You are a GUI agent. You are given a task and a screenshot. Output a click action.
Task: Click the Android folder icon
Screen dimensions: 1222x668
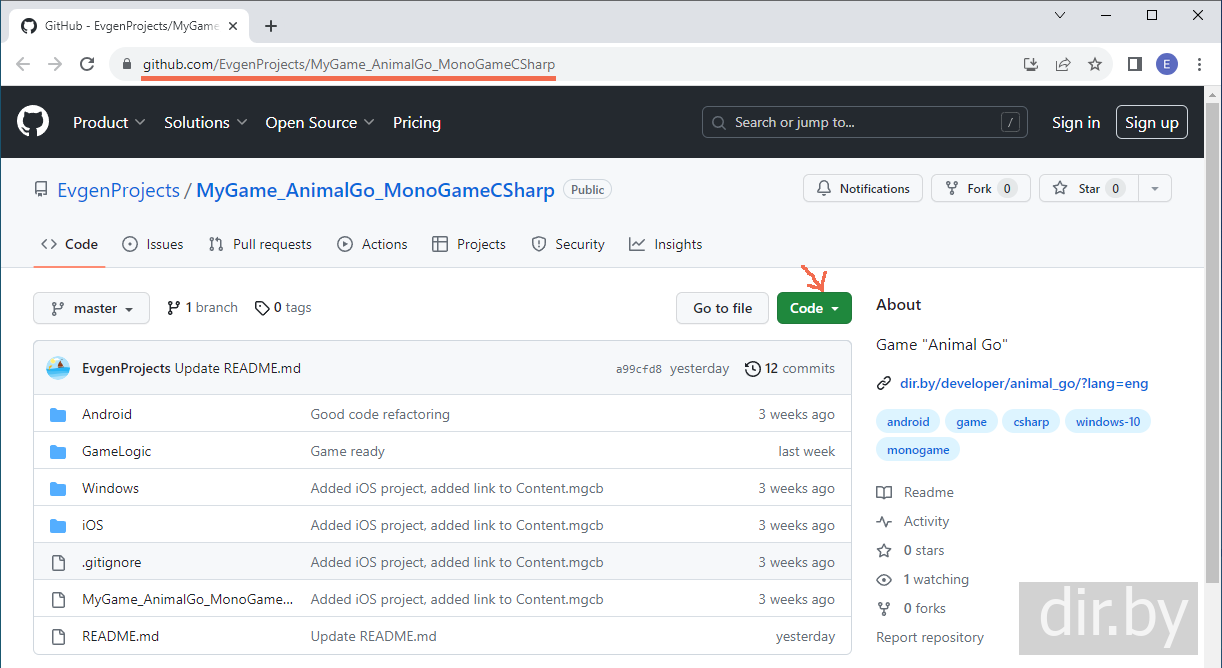(x=58, y=414)
